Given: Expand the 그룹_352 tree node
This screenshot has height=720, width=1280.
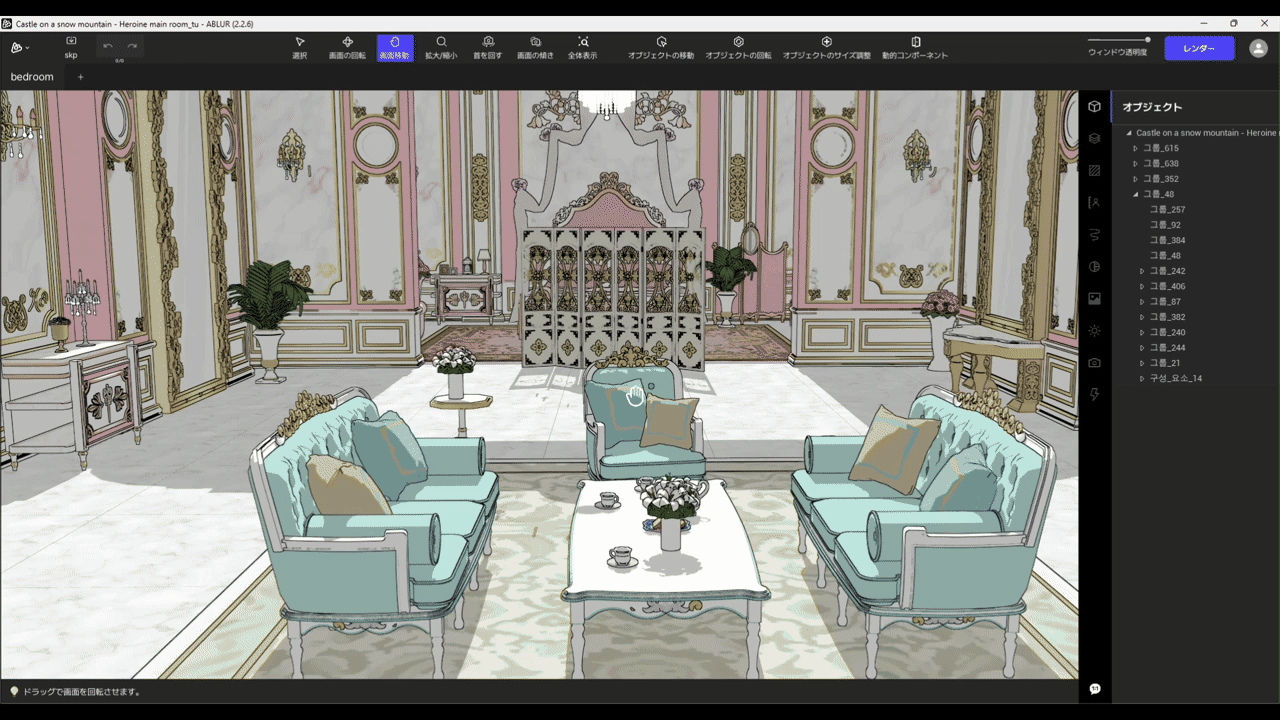Looking at the screenshot, I should point(1136,179).
